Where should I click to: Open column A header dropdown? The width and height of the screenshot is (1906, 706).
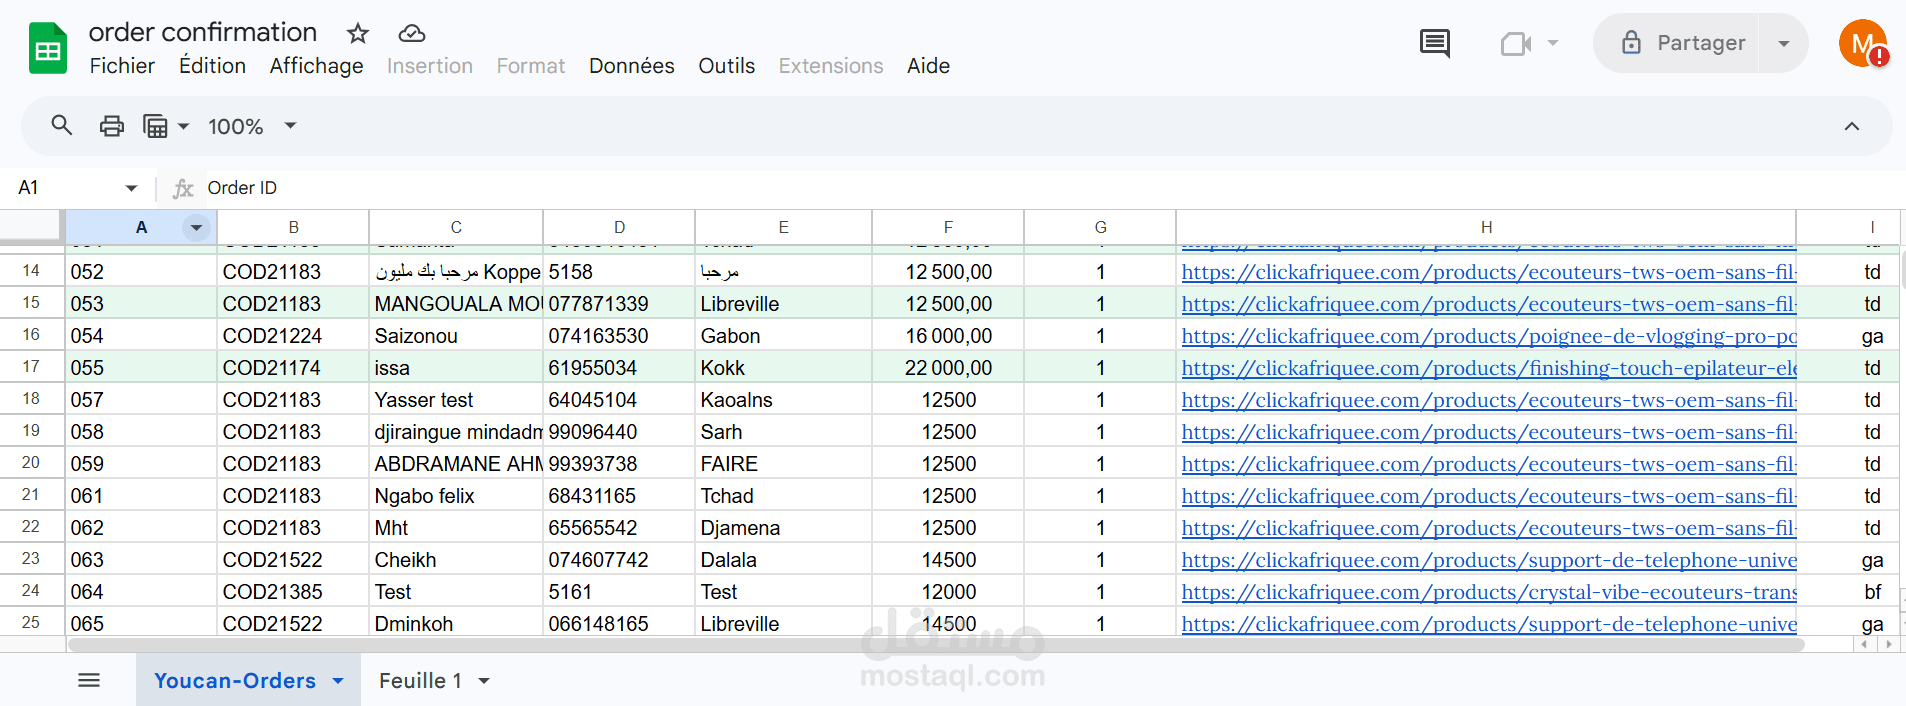coord(196,227)
